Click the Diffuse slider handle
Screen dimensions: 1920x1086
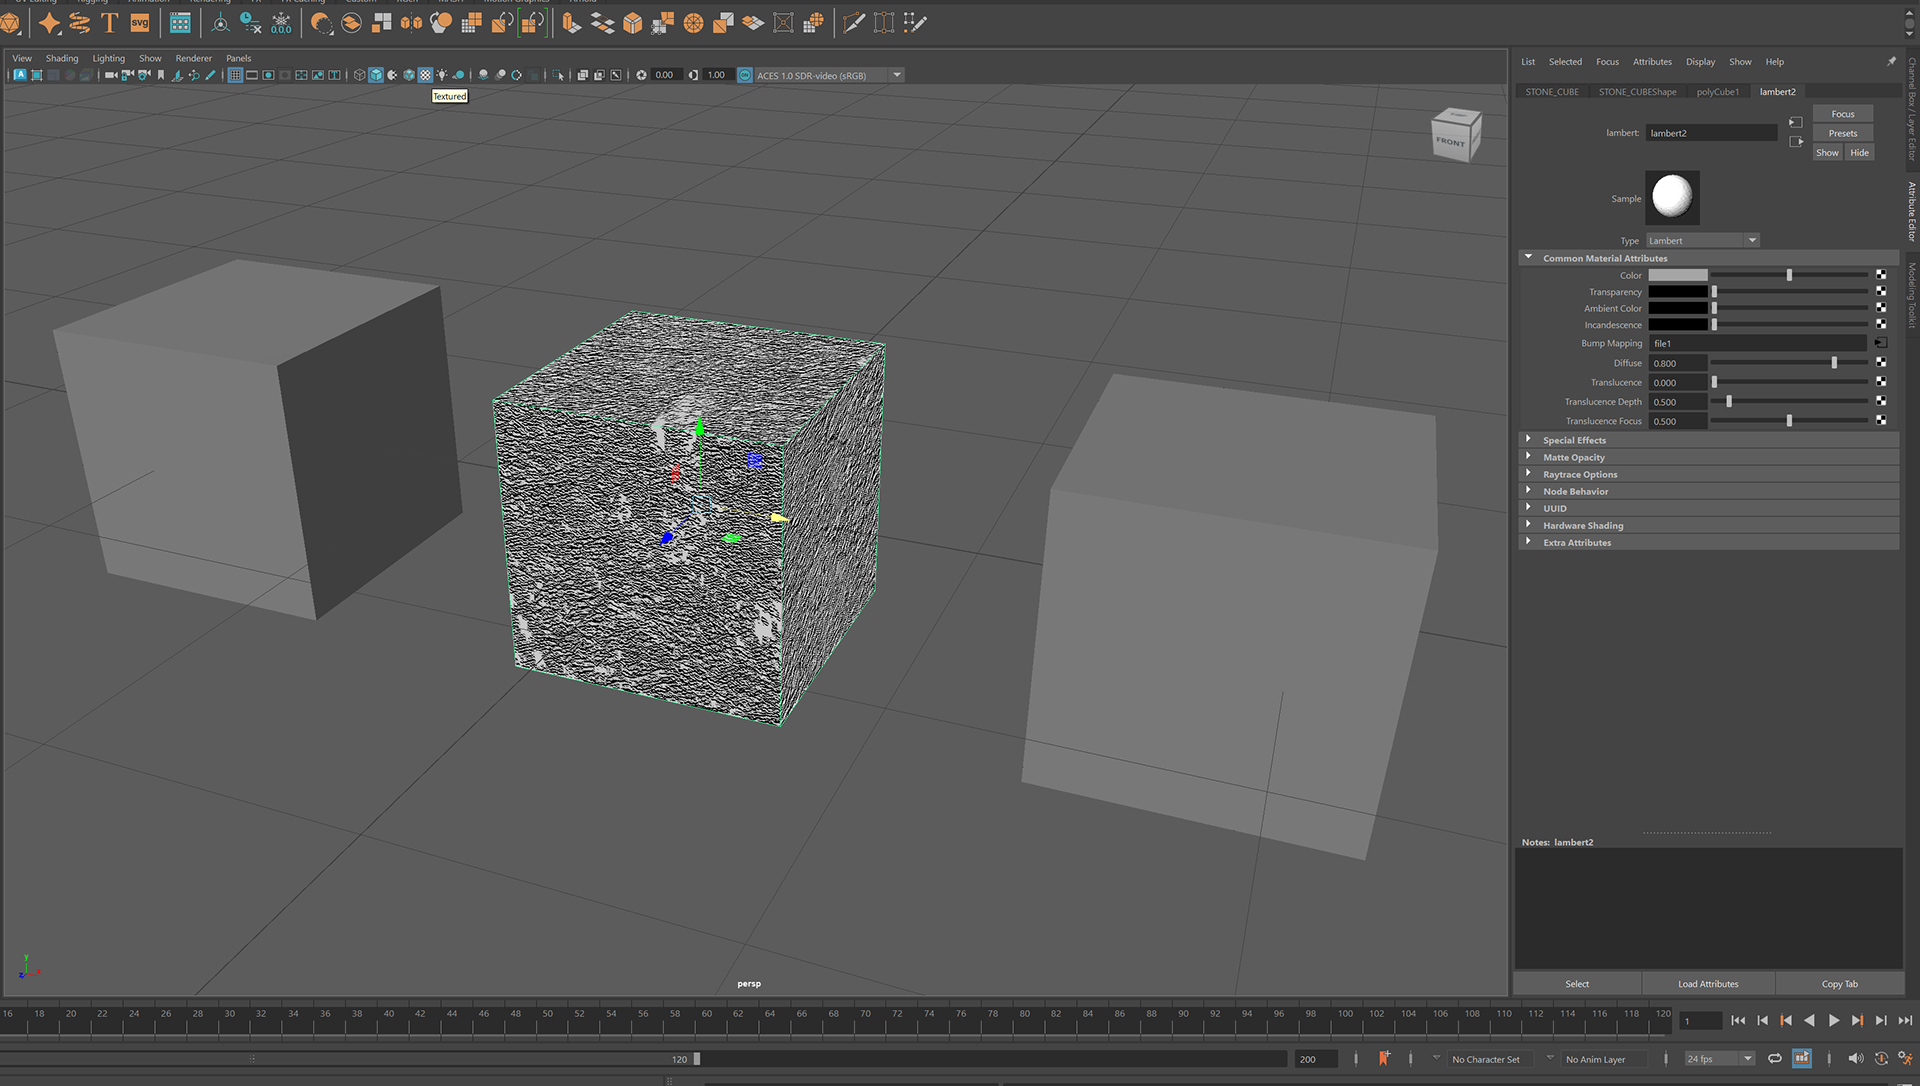pyautogui.click(x=1834, y=363)
